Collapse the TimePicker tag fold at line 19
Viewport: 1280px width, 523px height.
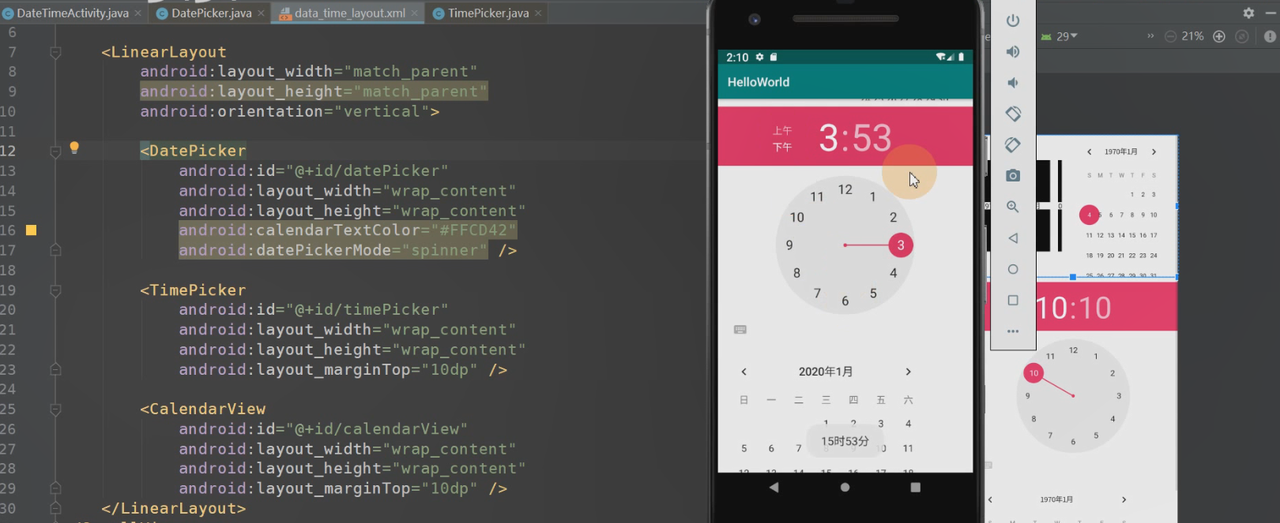[x=55, y=290]
